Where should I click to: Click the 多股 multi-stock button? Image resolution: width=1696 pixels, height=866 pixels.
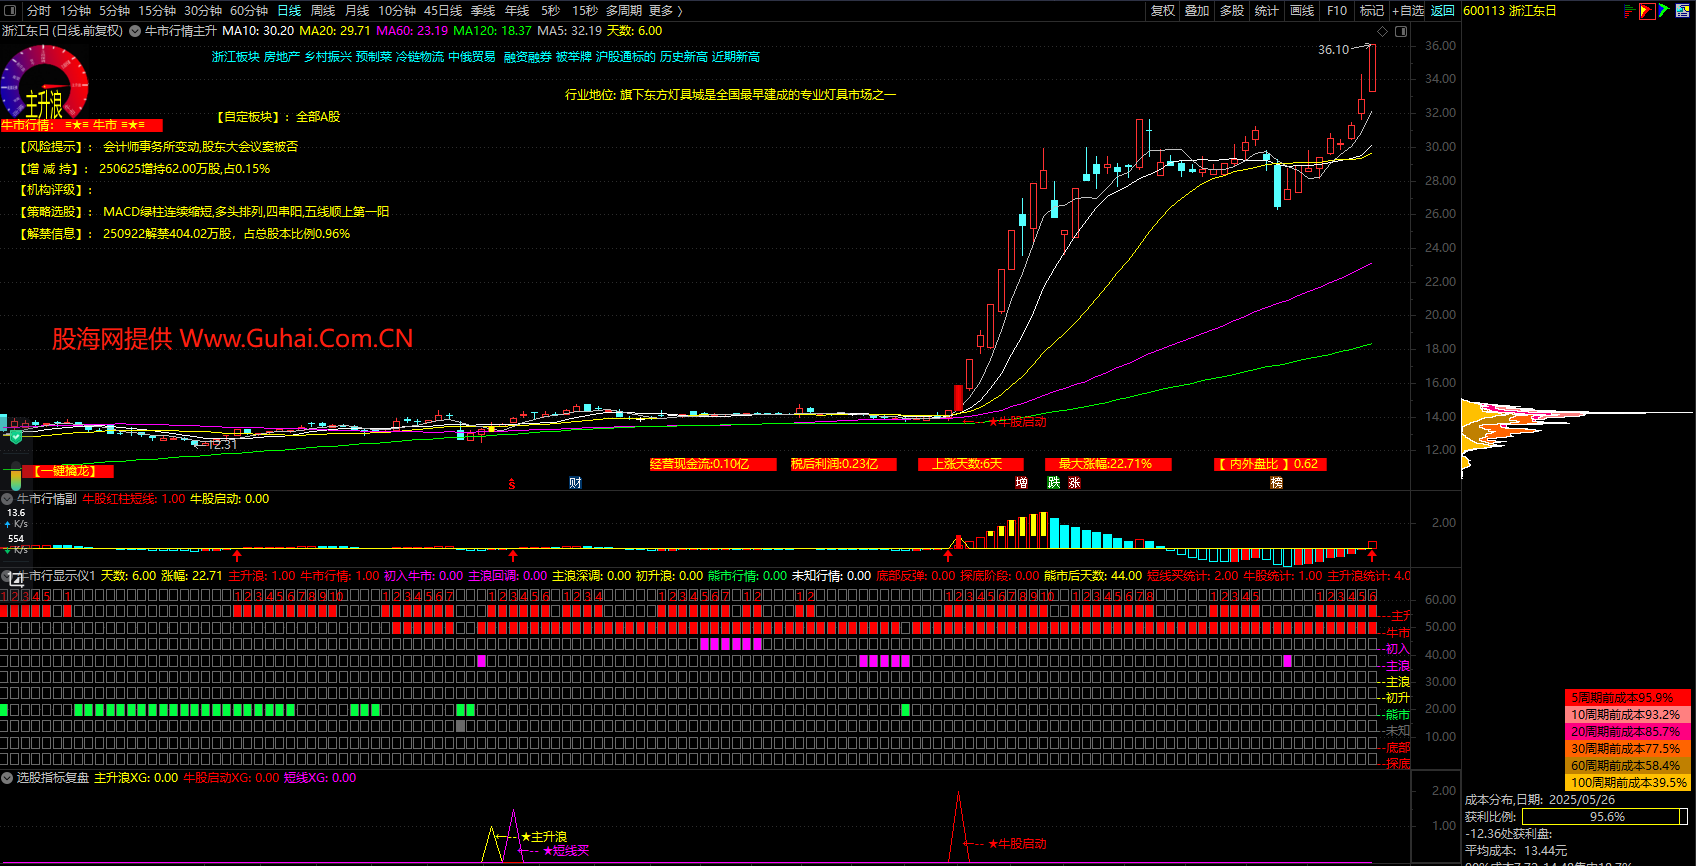1232,10
